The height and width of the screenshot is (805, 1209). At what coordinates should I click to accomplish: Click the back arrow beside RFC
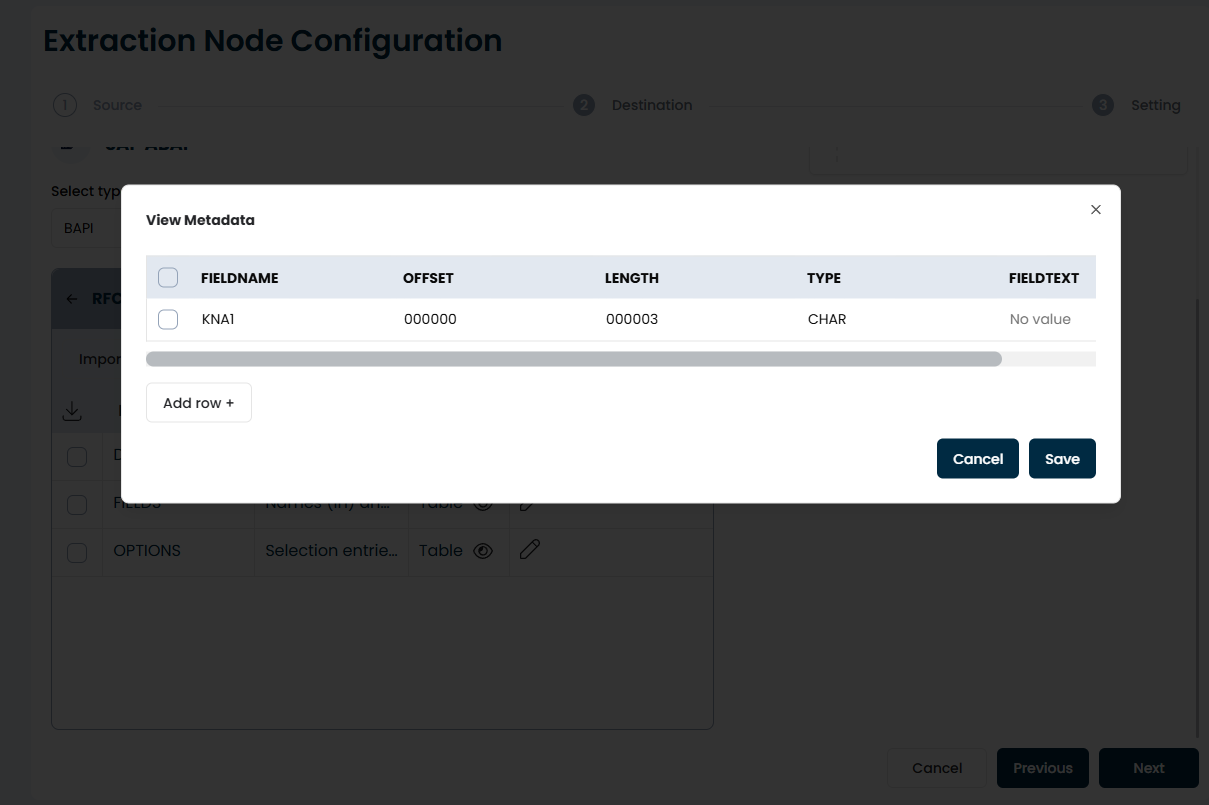coord(72,299)
